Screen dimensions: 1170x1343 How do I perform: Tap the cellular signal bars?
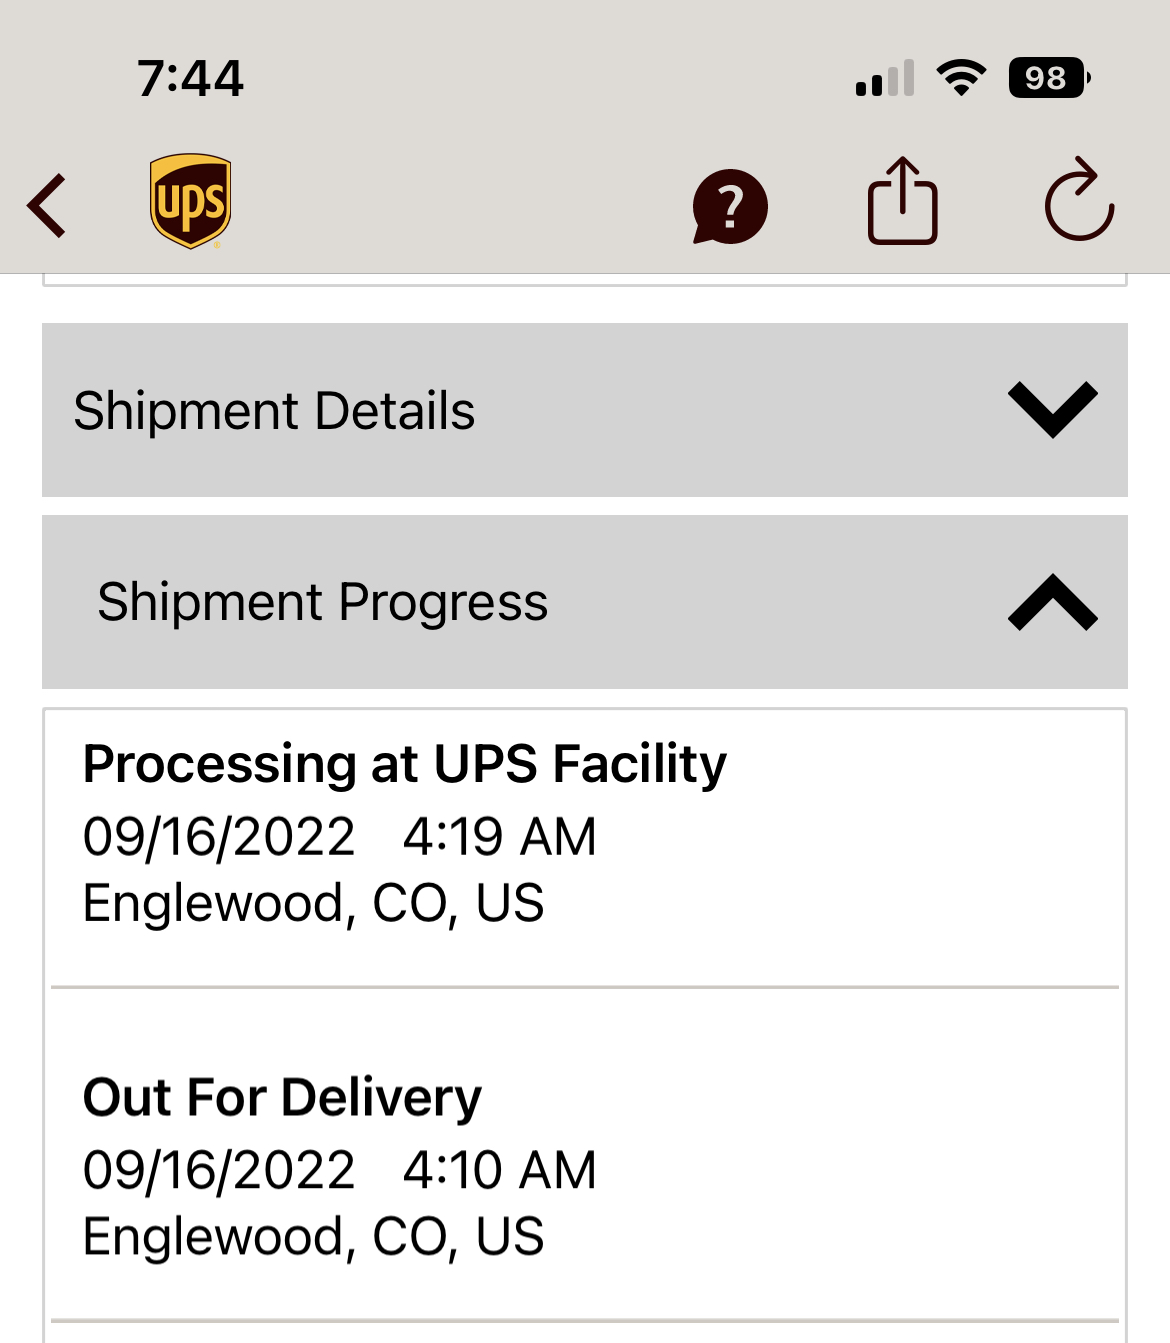[885, 78]
